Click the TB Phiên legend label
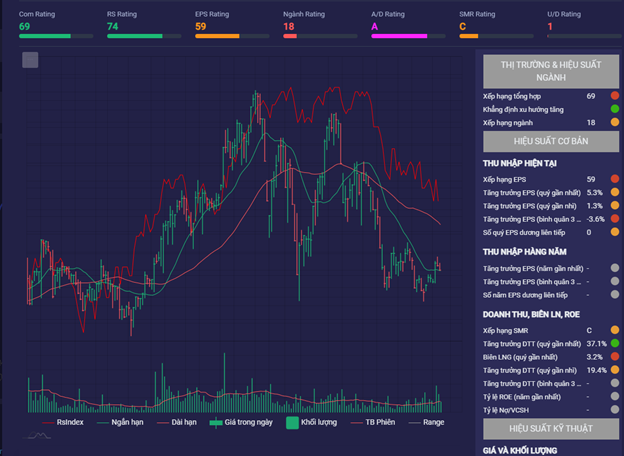The image size is (624, 456). [x=378, y=422]
